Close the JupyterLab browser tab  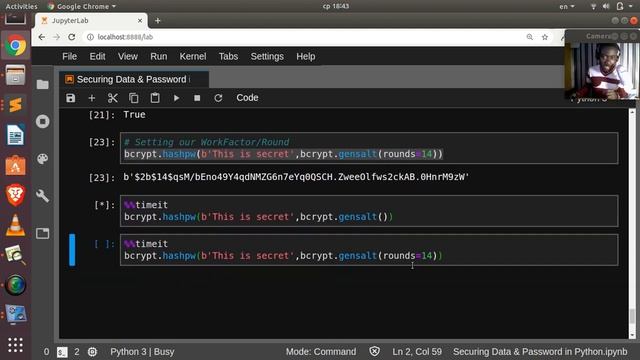(140, 20)
